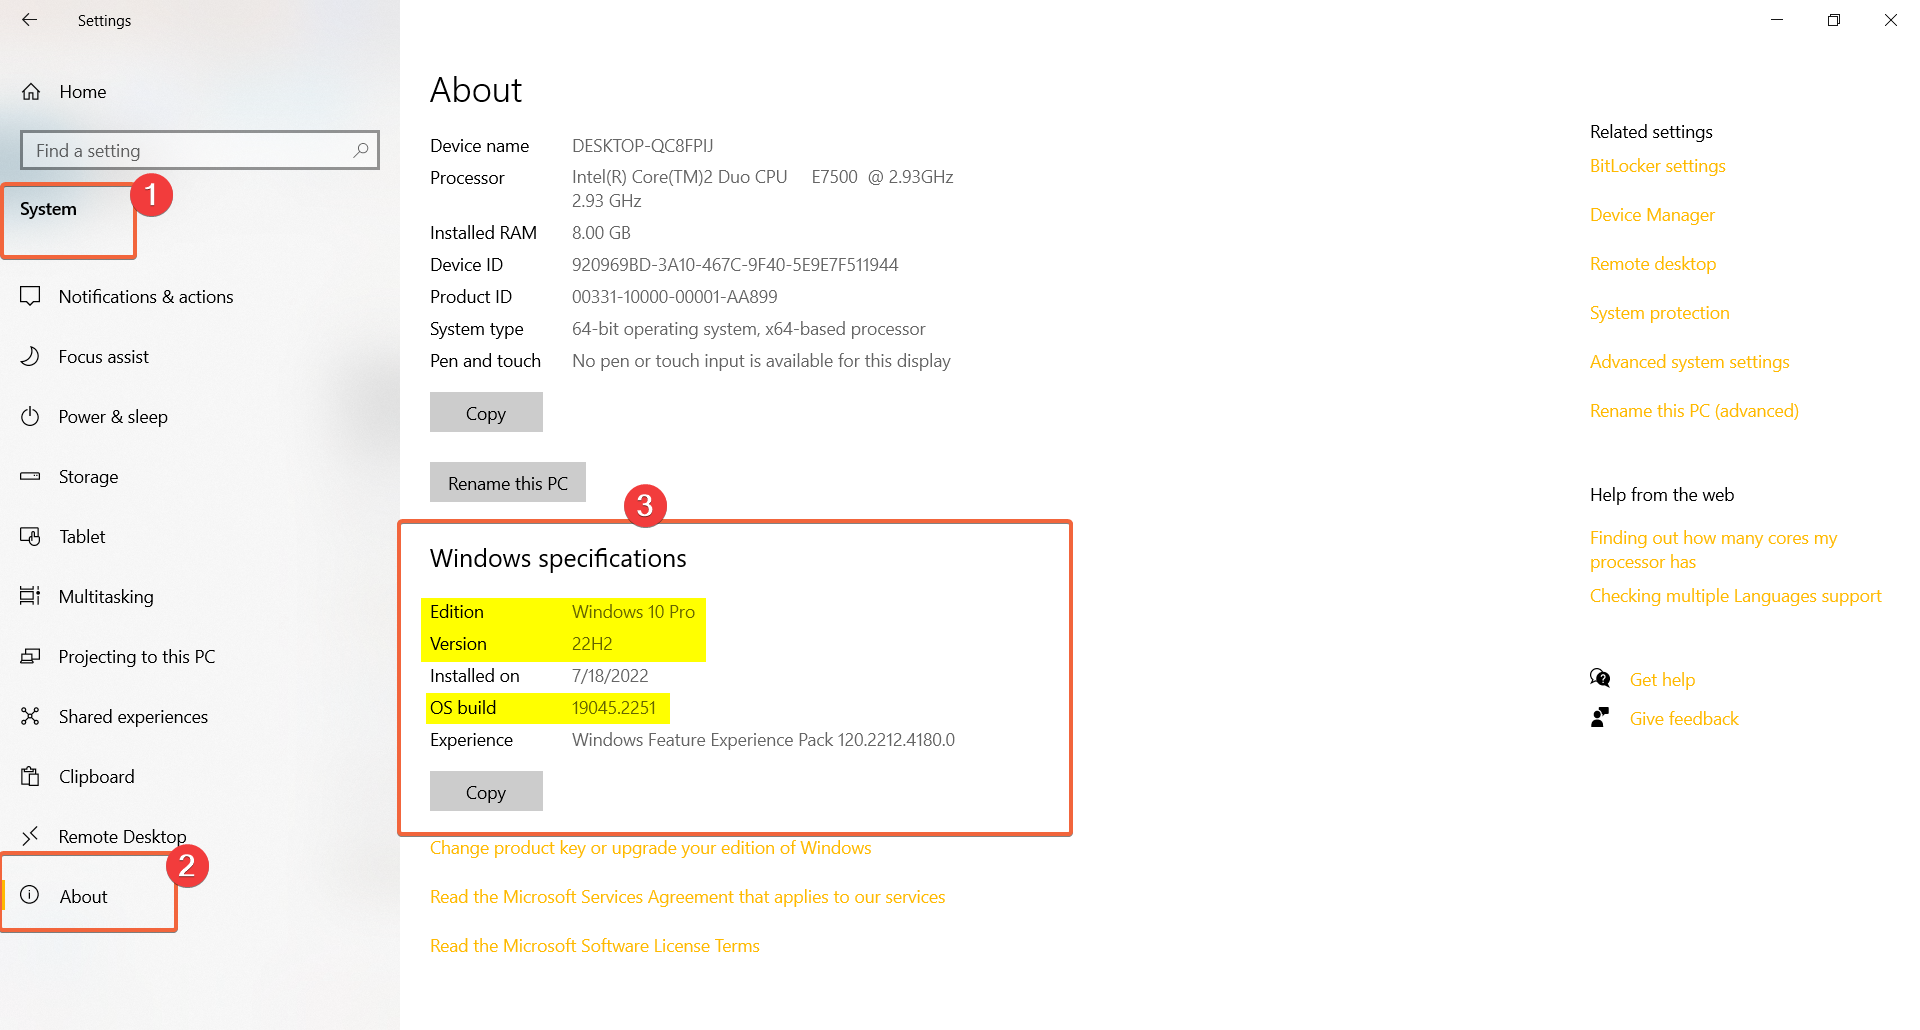Click the Rename this PC button
The width and height of the screenshot is (1920, 1030).
tap(508, 483)
